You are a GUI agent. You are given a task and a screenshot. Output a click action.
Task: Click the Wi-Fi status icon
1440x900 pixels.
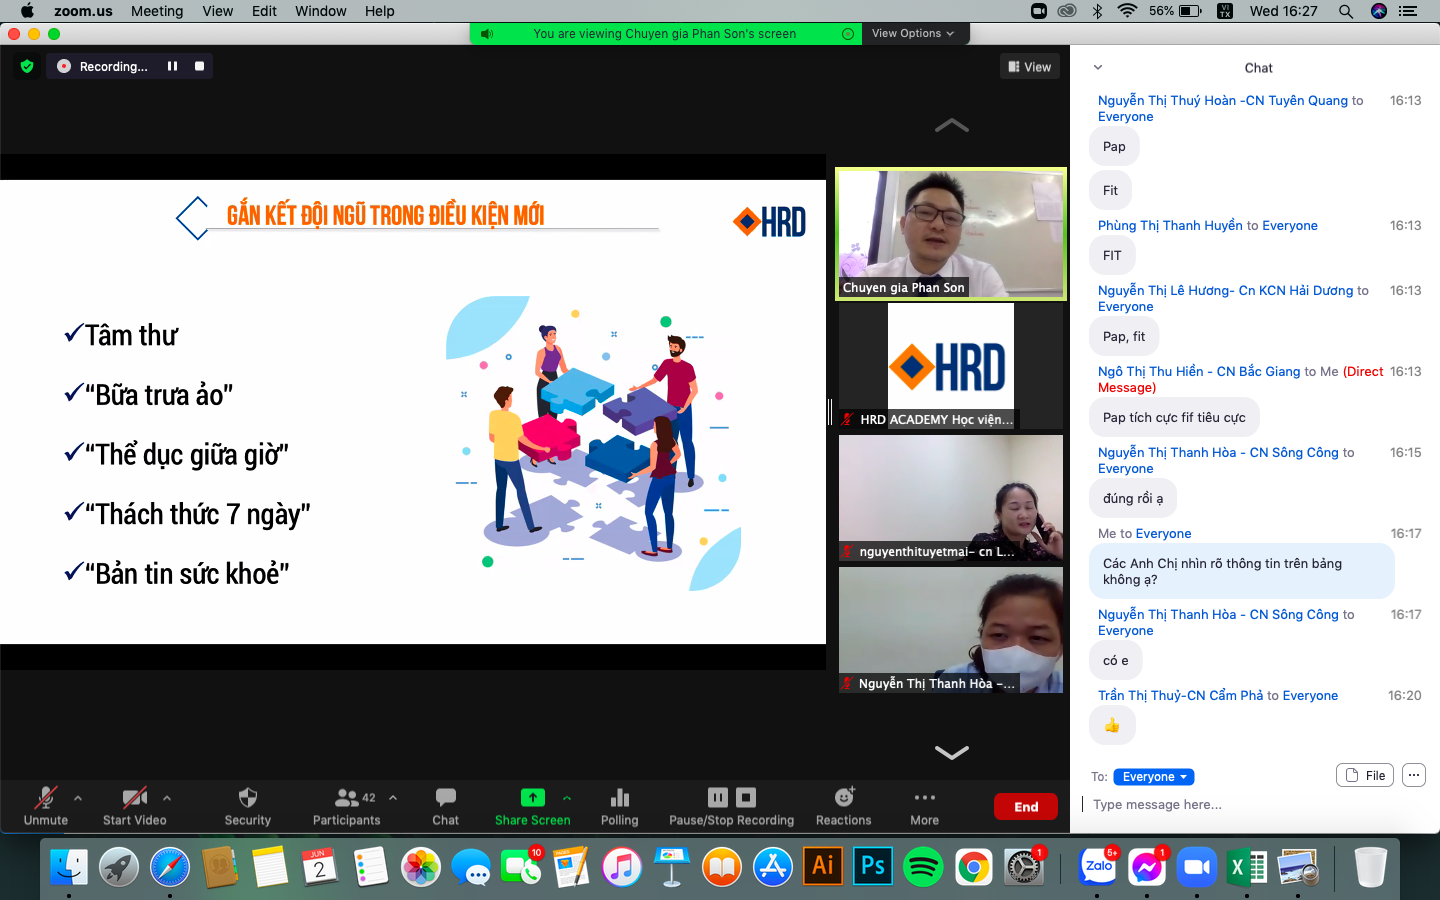1127,11
